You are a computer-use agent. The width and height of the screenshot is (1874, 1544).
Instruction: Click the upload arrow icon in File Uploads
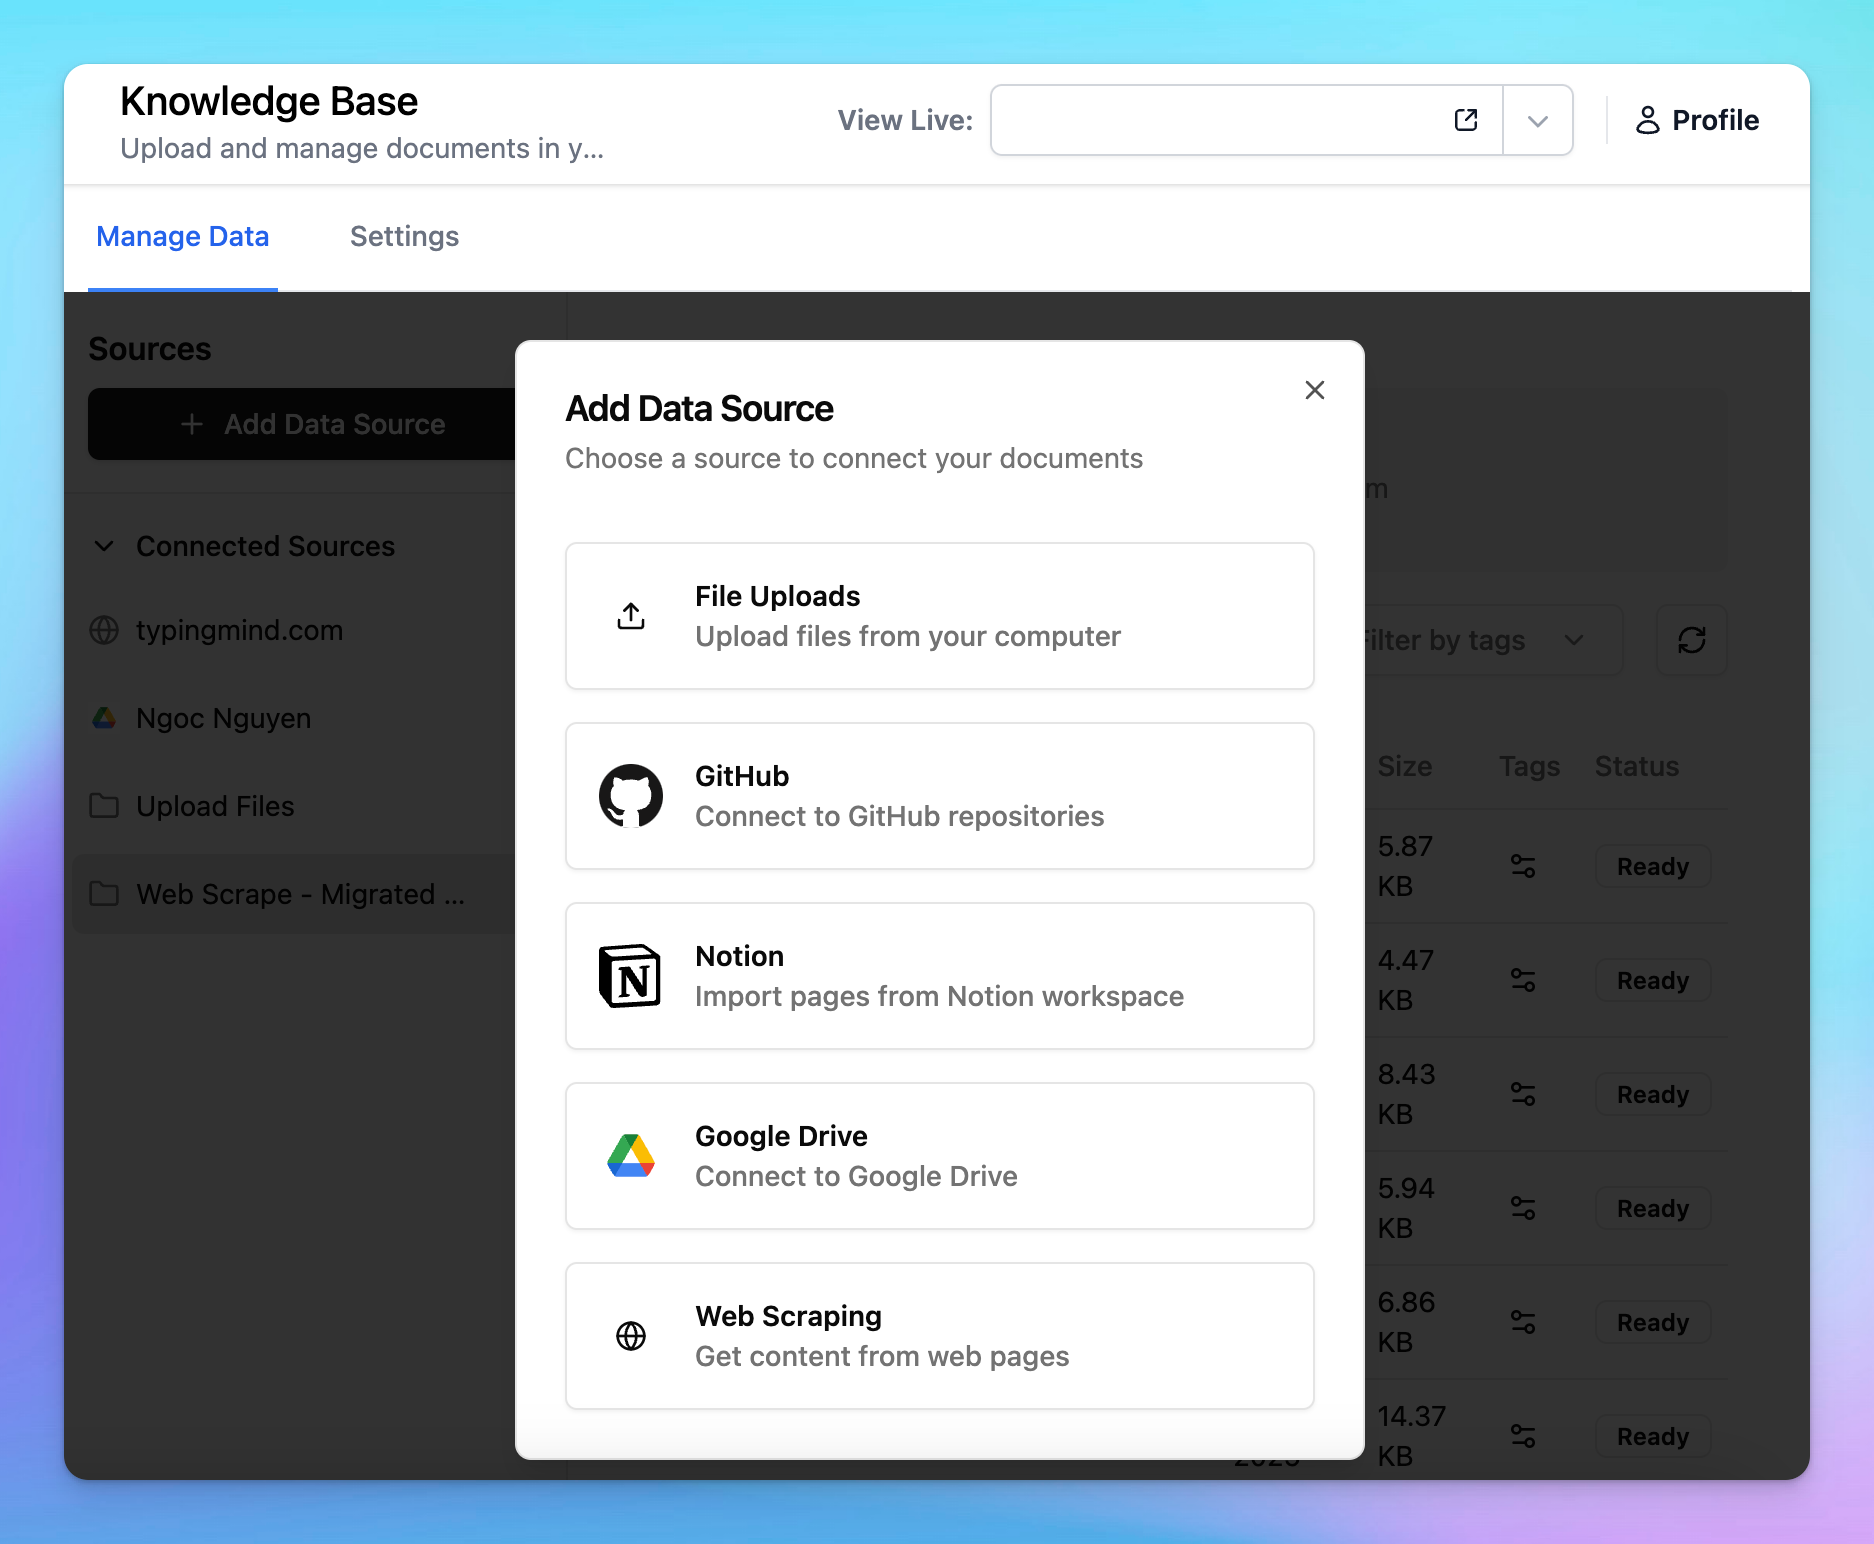pos(631,616)
